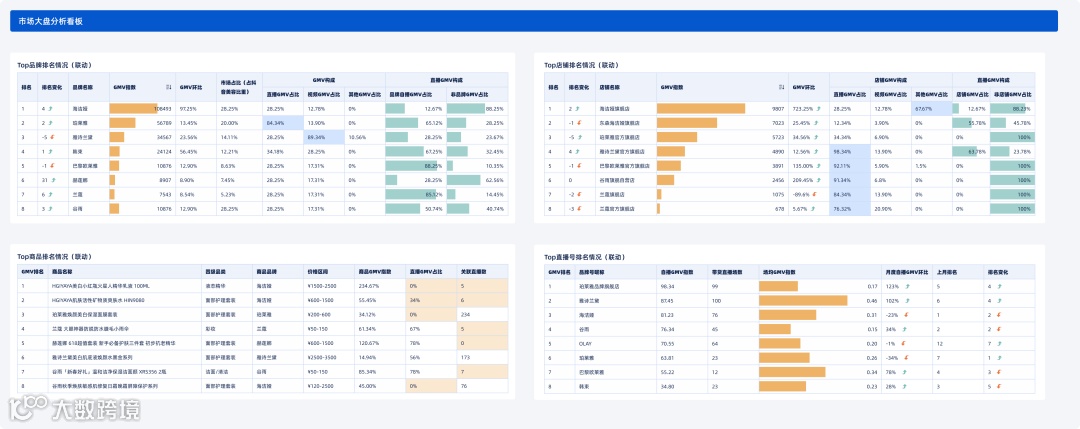The height and width of the screenshot is (429, 1080).
Task: Click the OLAY brand name in live table
Action: (586, 343)
